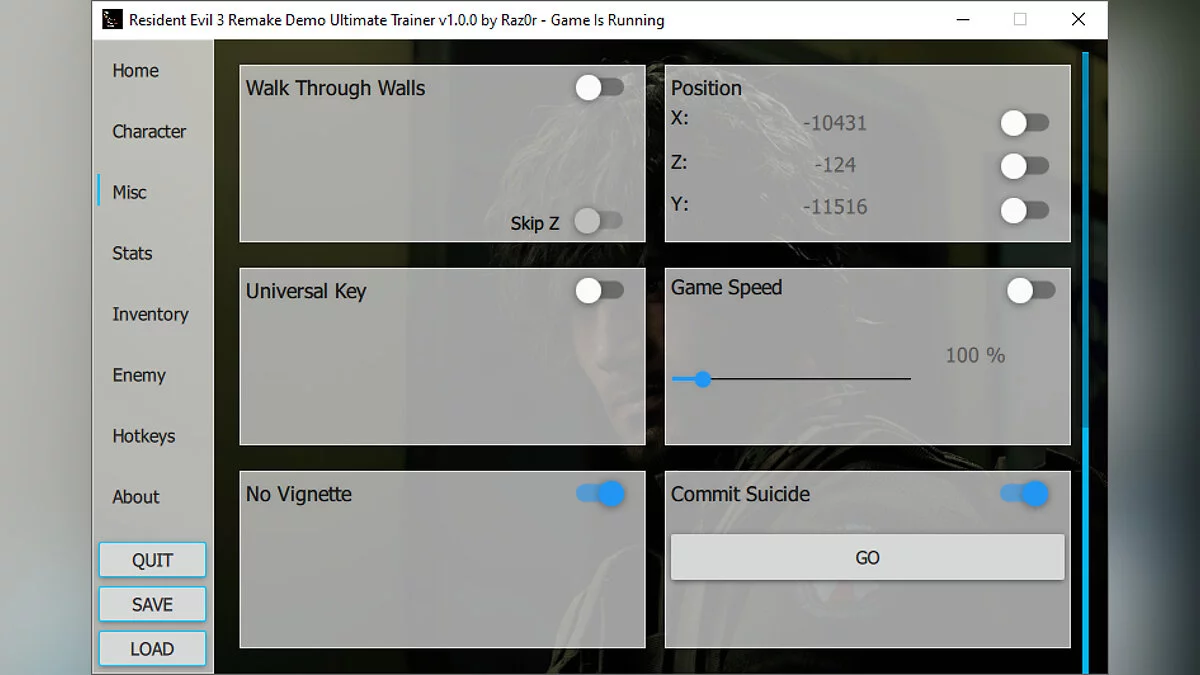Show the About tab
The height and width of the screenshot is (675, 1200).
(136, 497)
